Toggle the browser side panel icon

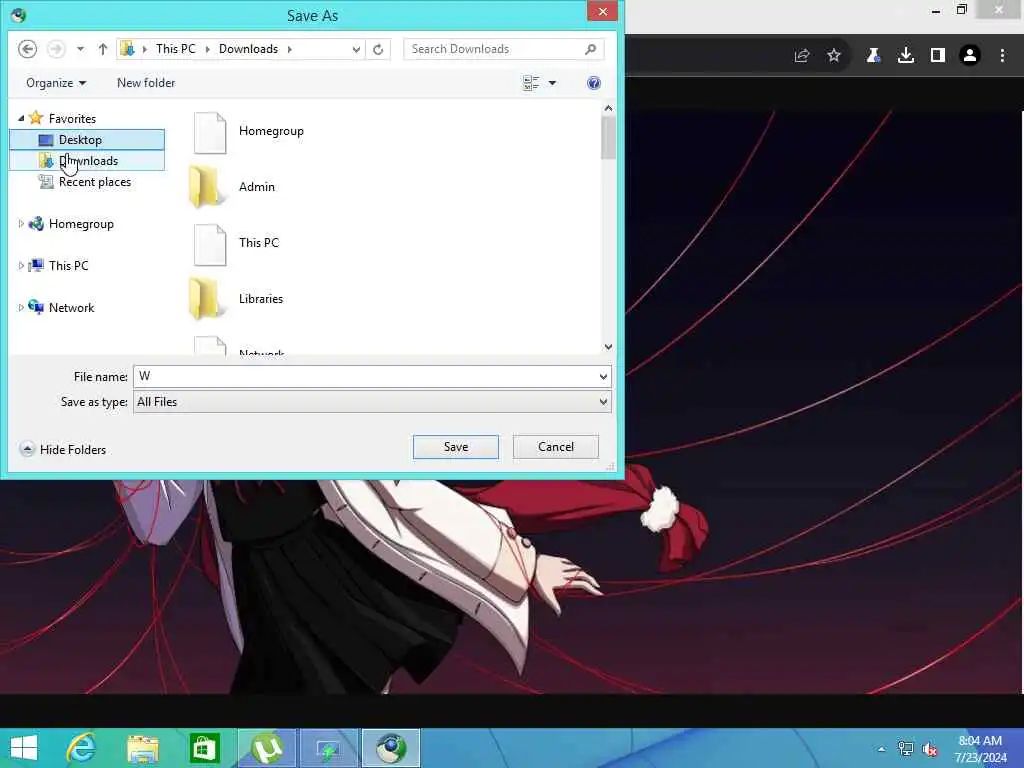click(x=938, y=56)
